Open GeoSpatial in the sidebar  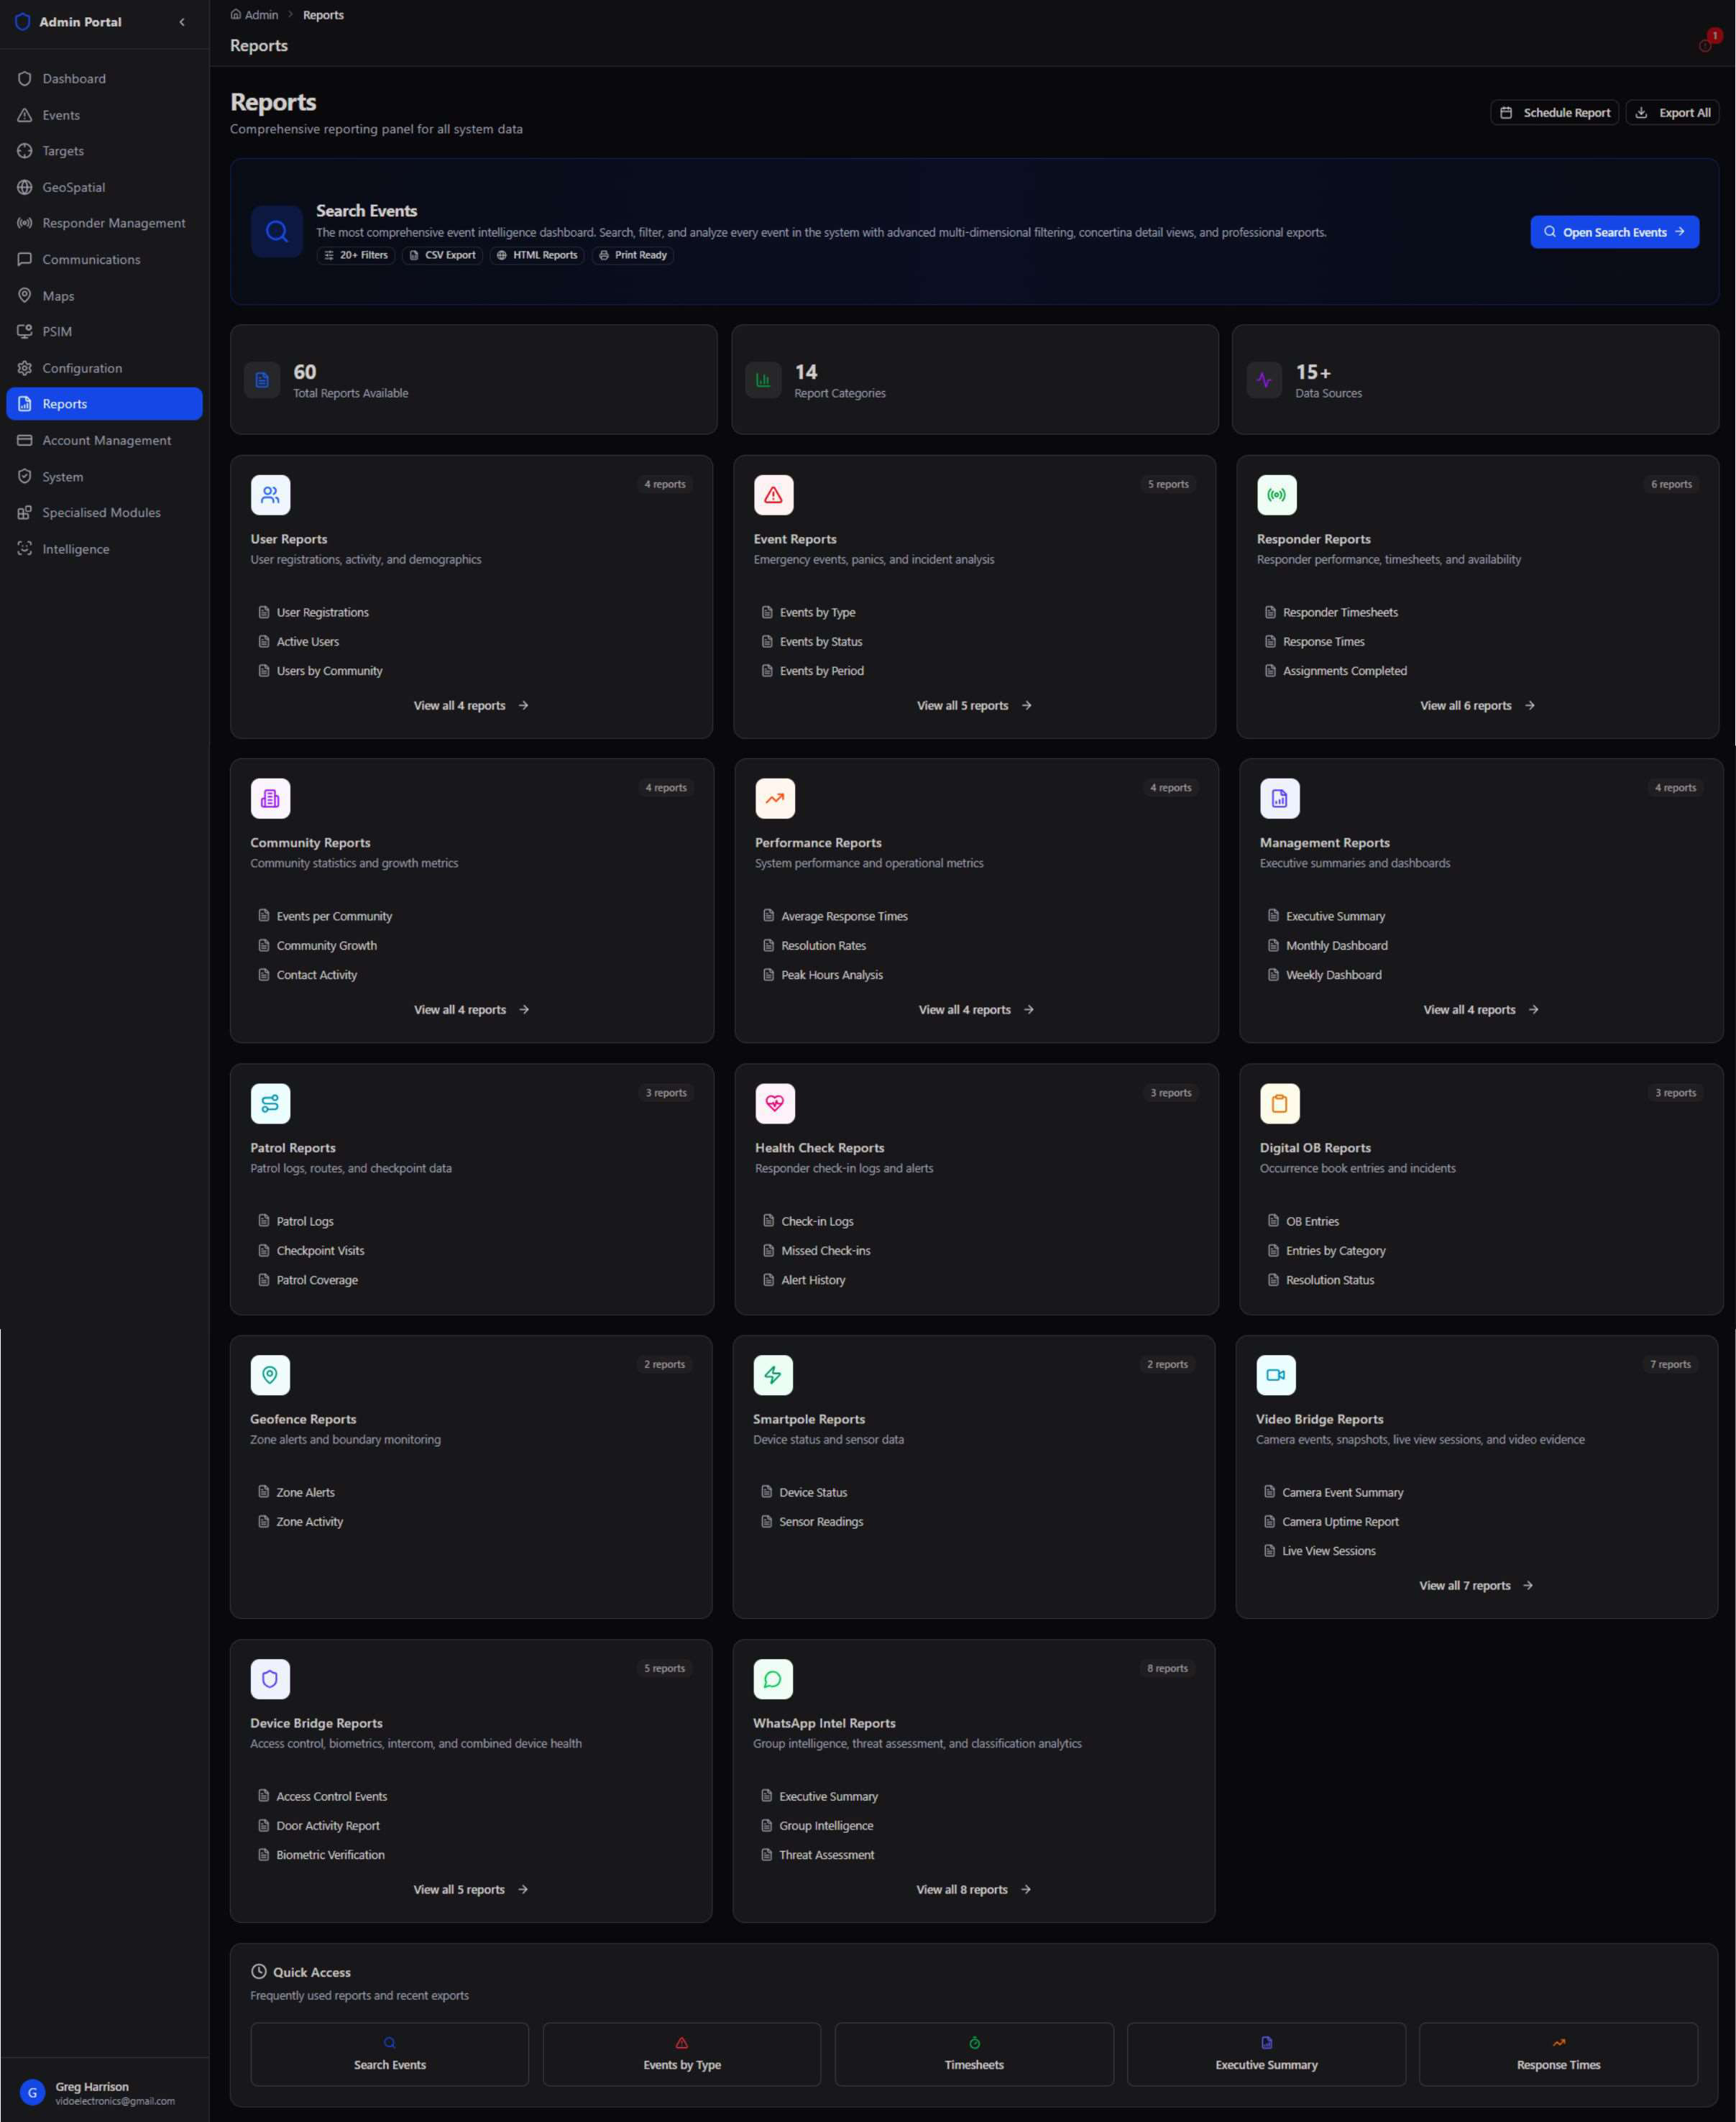pos(104,187)
